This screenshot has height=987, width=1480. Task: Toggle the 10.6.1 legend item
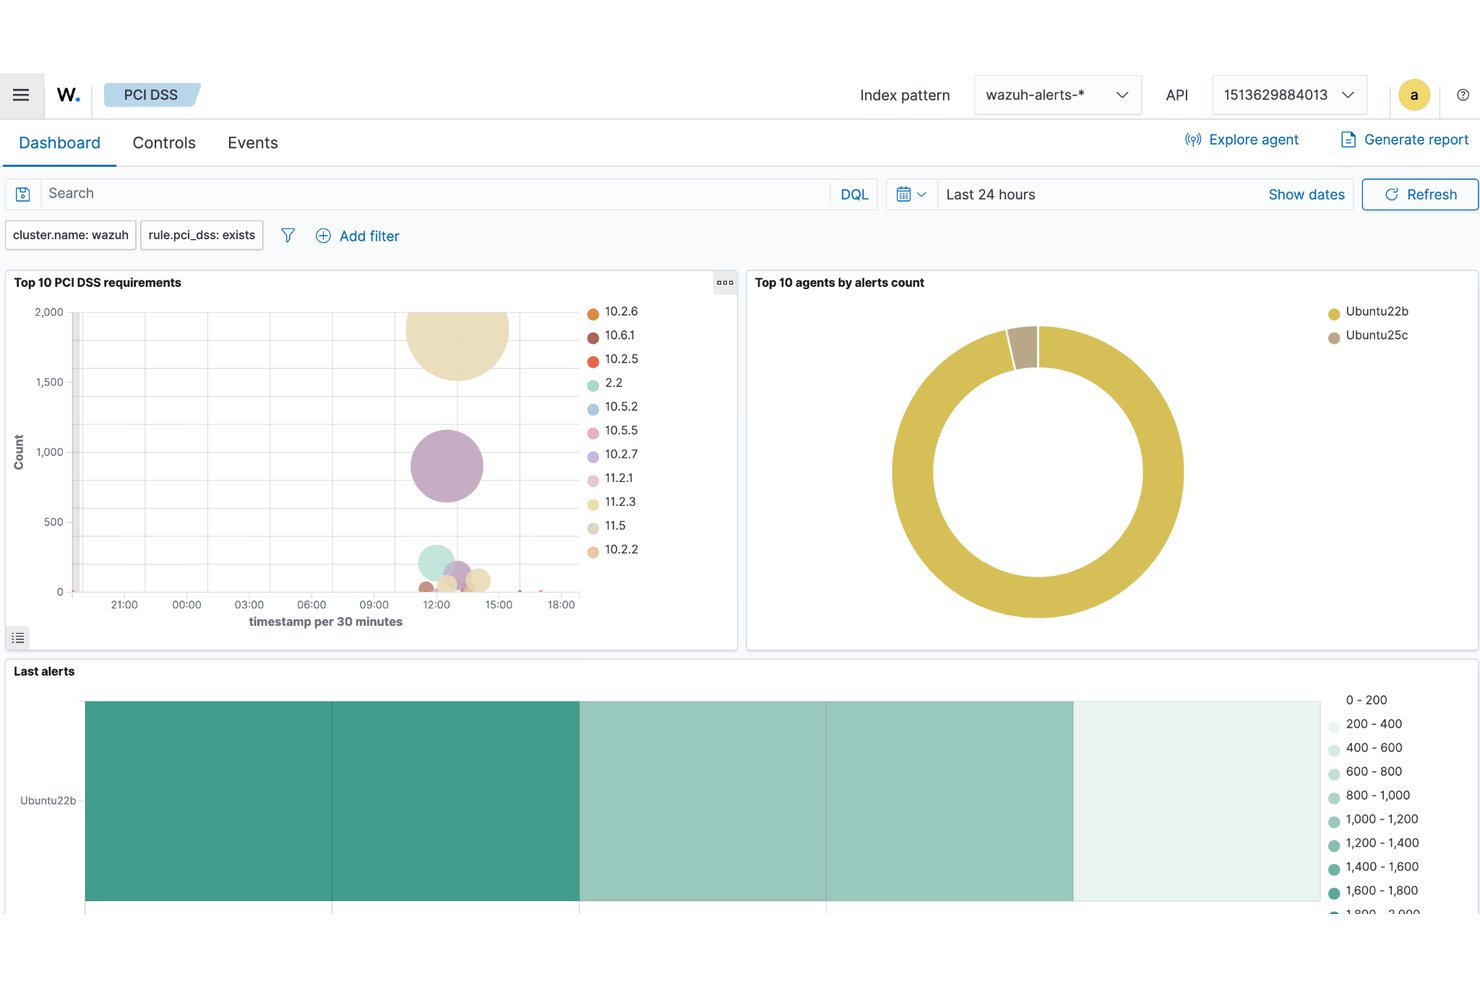tap(611, 336)
